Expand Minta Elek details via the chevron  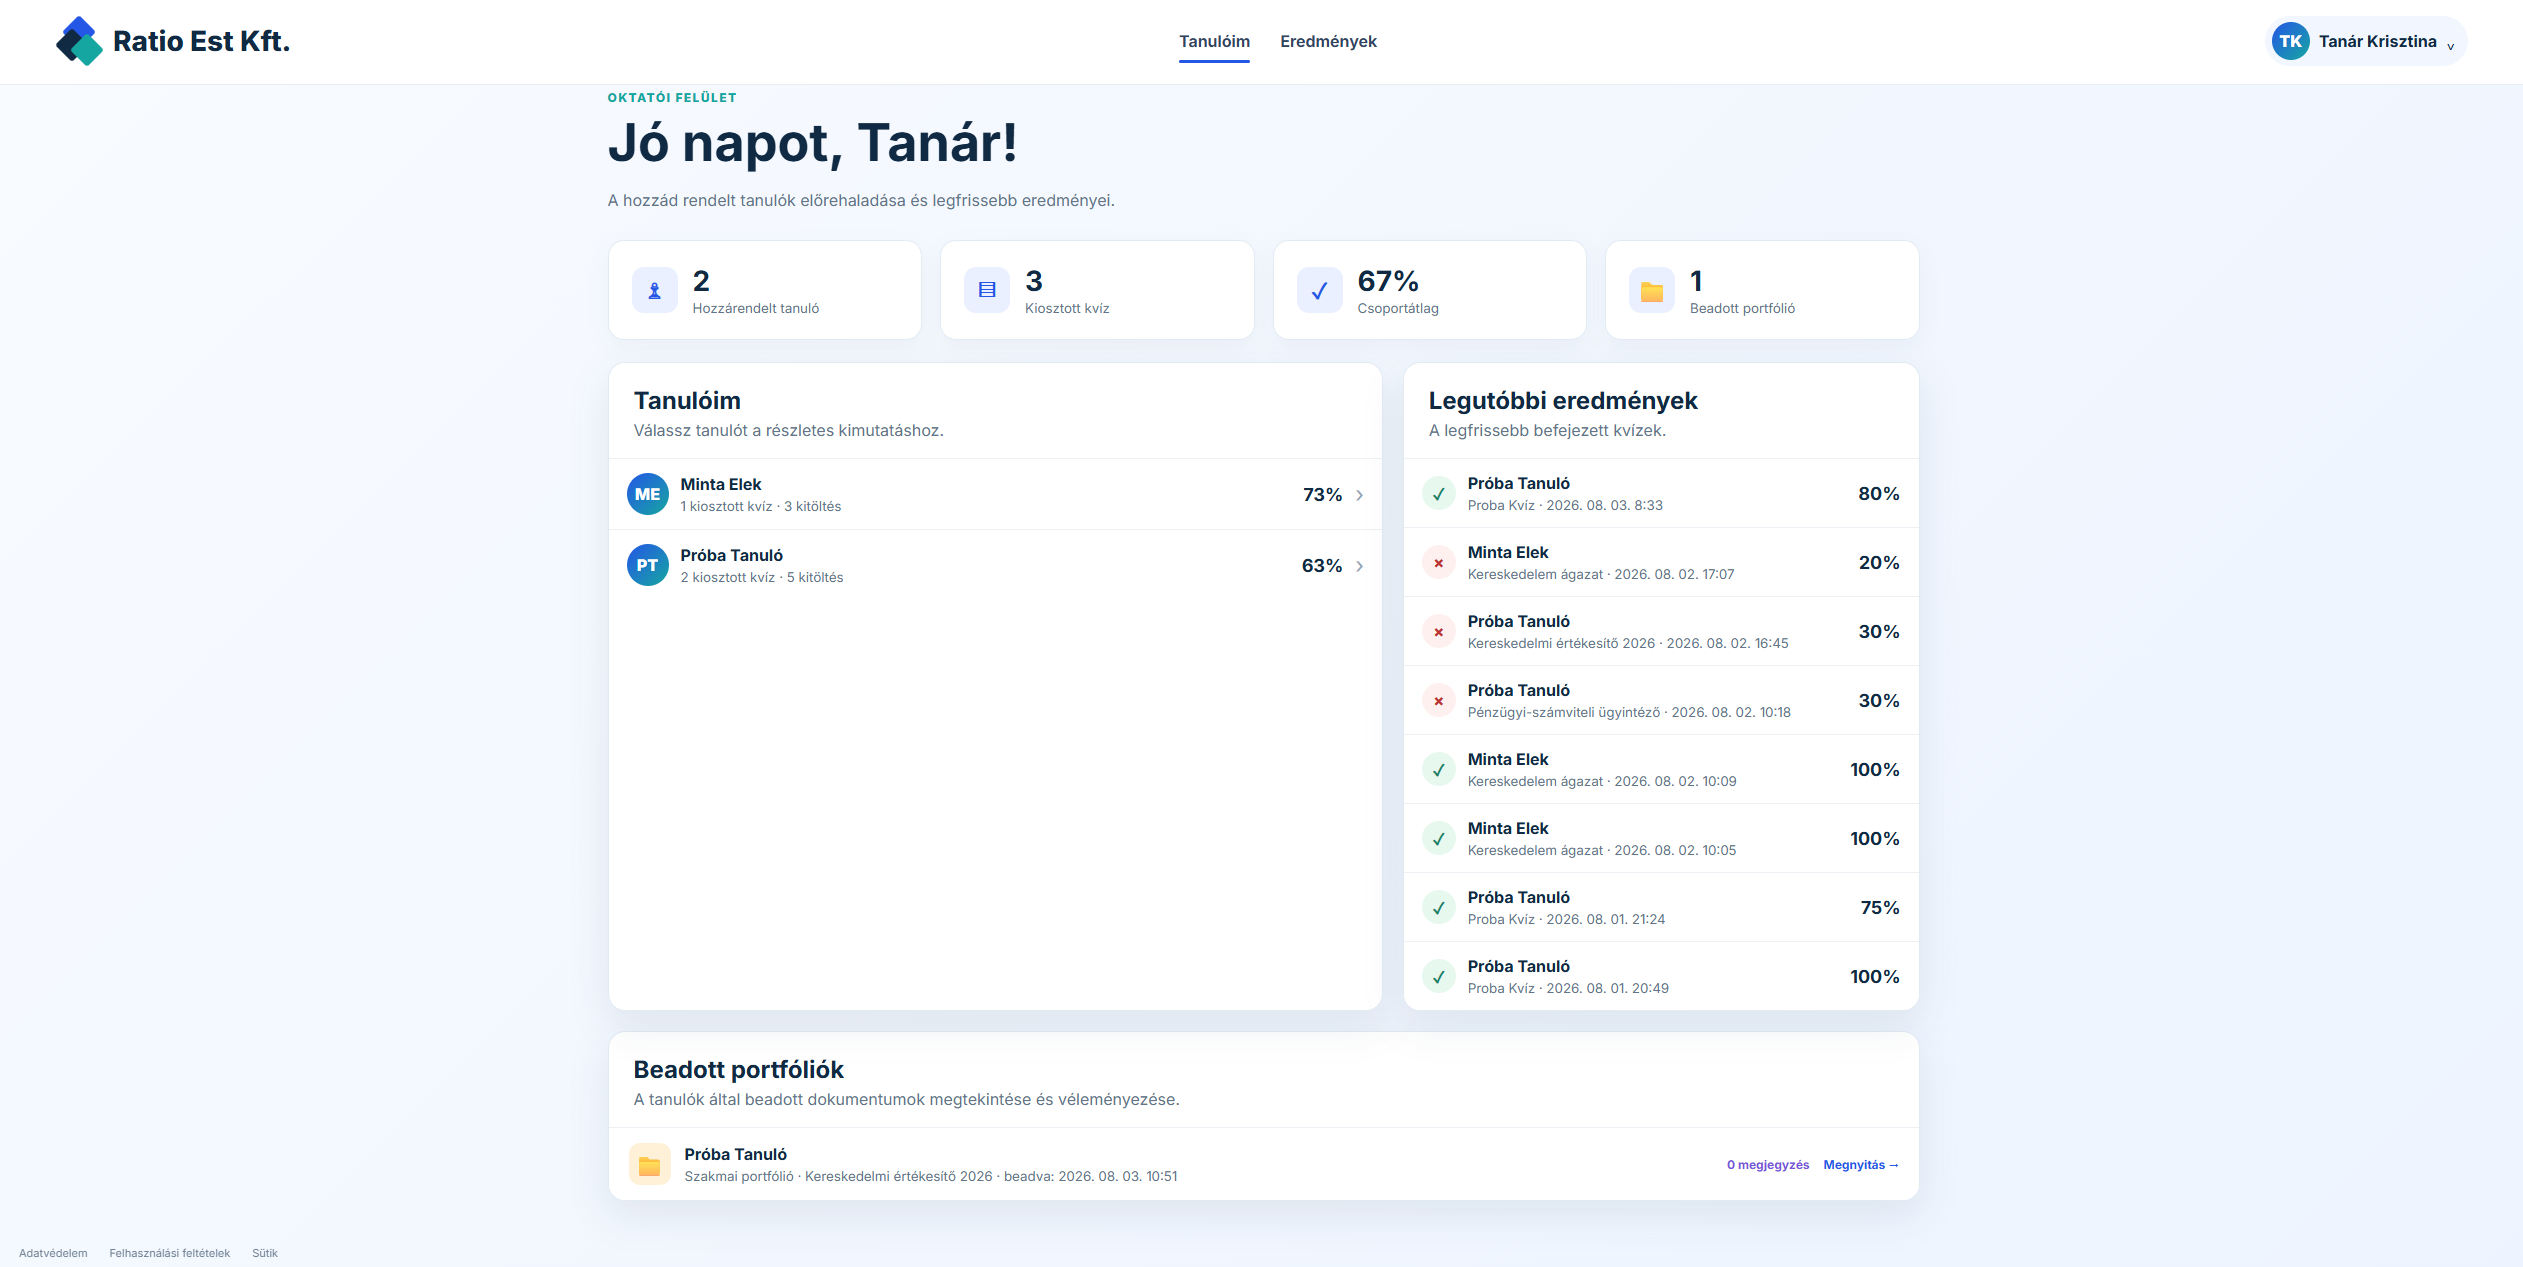[1359, 495]
